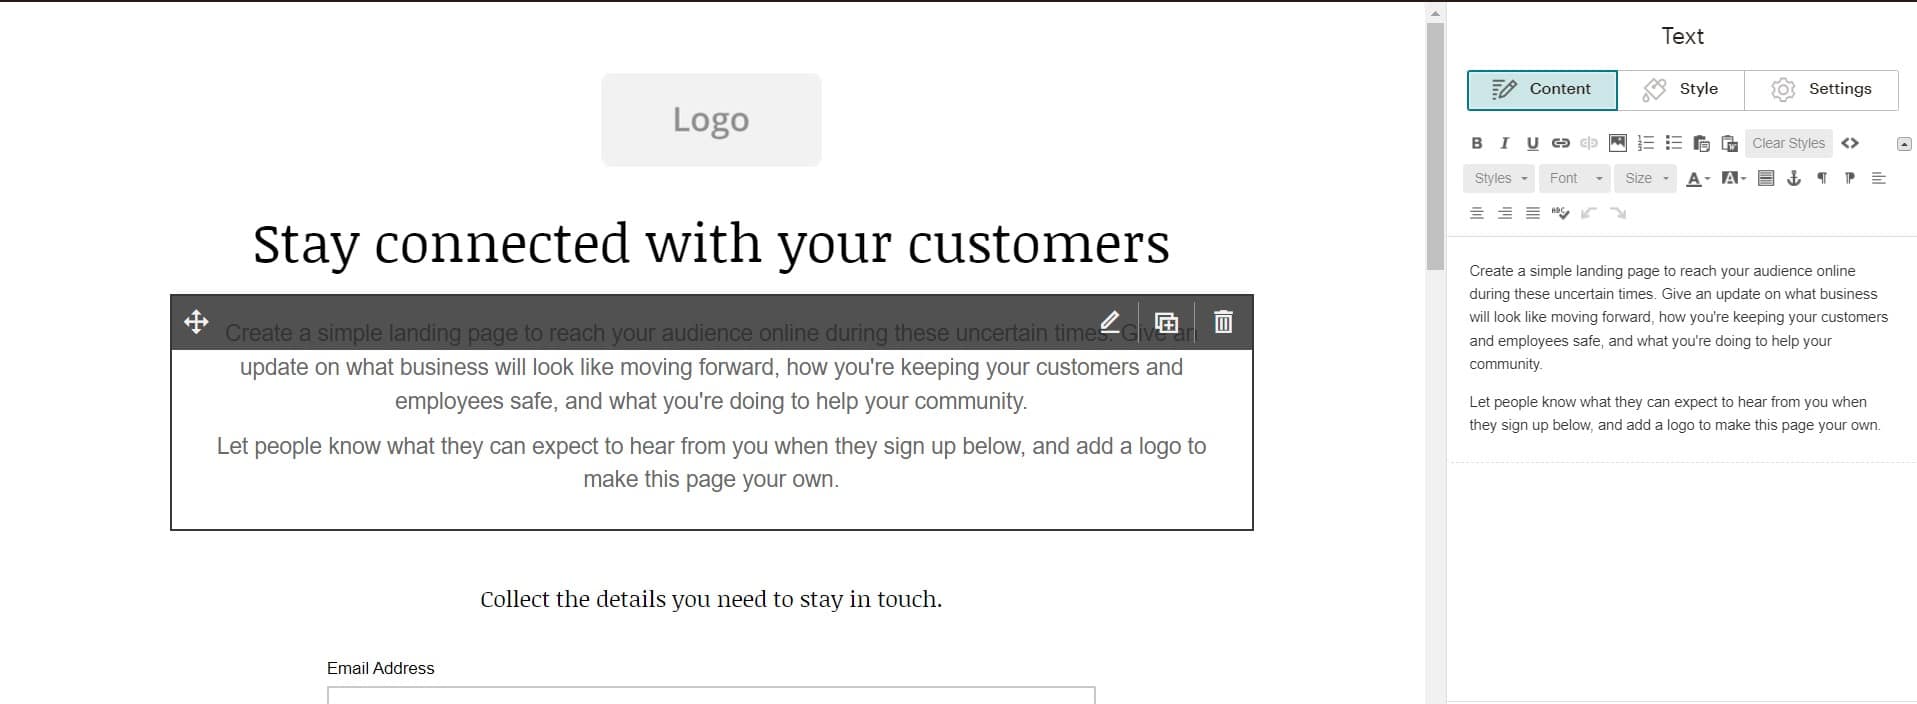Create a bulleted list
The height and width of the screenshot is (704, 1917).
[1673, 143]
